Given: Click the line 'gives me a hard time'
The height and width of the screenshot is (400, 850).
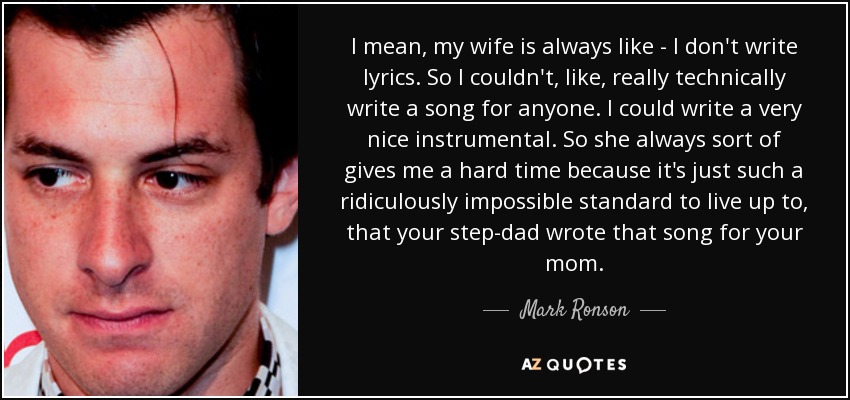Looking at the screenshot, I should coord(574,172).
